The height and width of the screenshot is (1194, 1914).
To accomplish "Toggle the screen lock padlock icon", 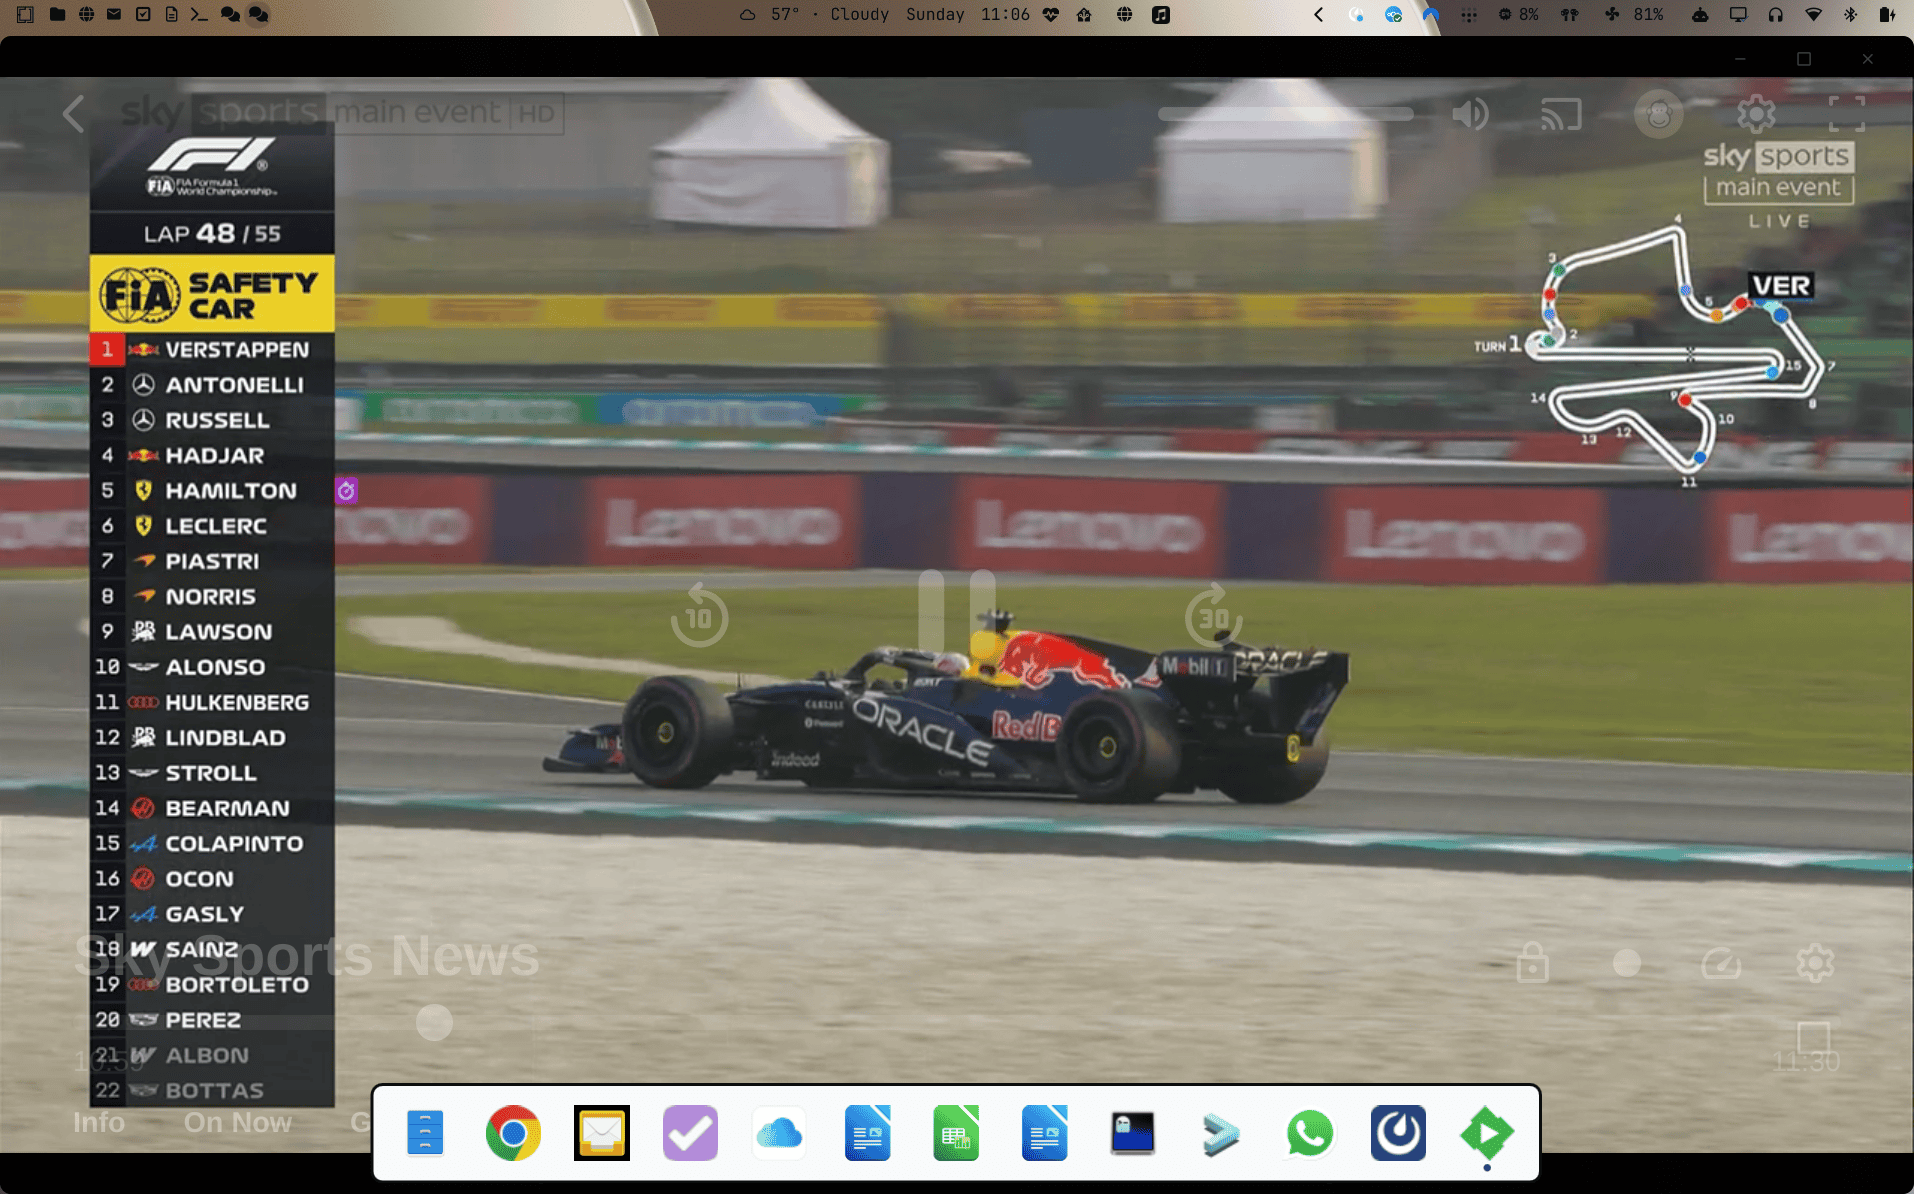I will [1532, 962].
